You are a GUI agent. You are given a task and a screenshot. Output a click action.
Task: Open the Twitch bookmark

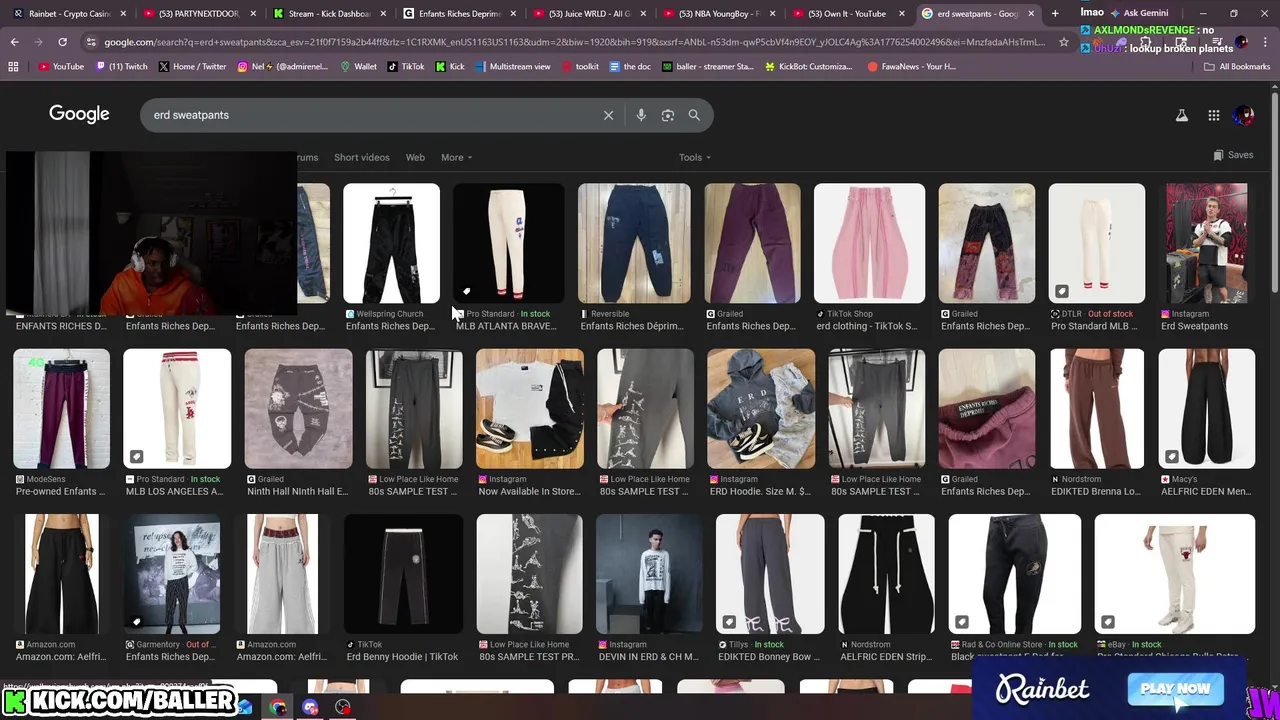[x=121, y=66]
